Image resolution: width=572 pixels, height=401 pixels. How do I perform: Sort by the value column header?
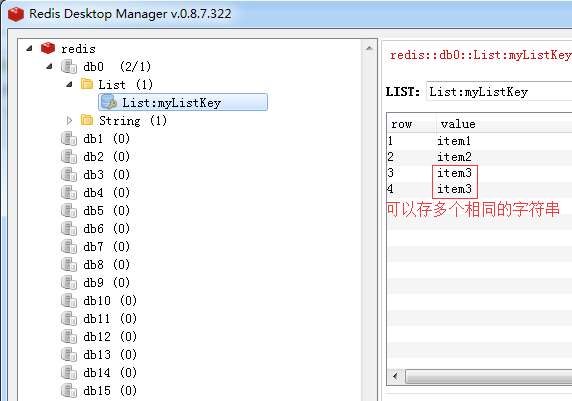[x=504, y=124]
